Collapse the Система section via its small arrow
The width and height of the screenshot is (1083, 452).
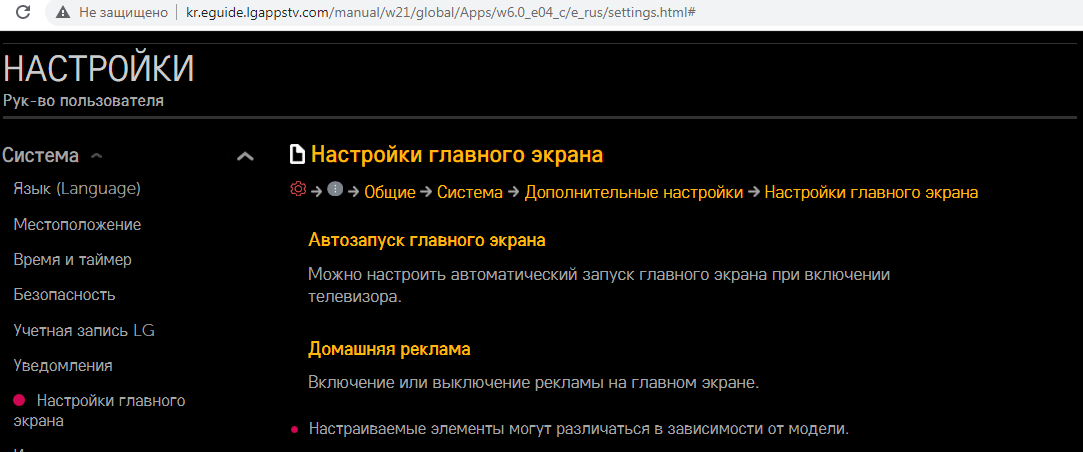[97, 156]
